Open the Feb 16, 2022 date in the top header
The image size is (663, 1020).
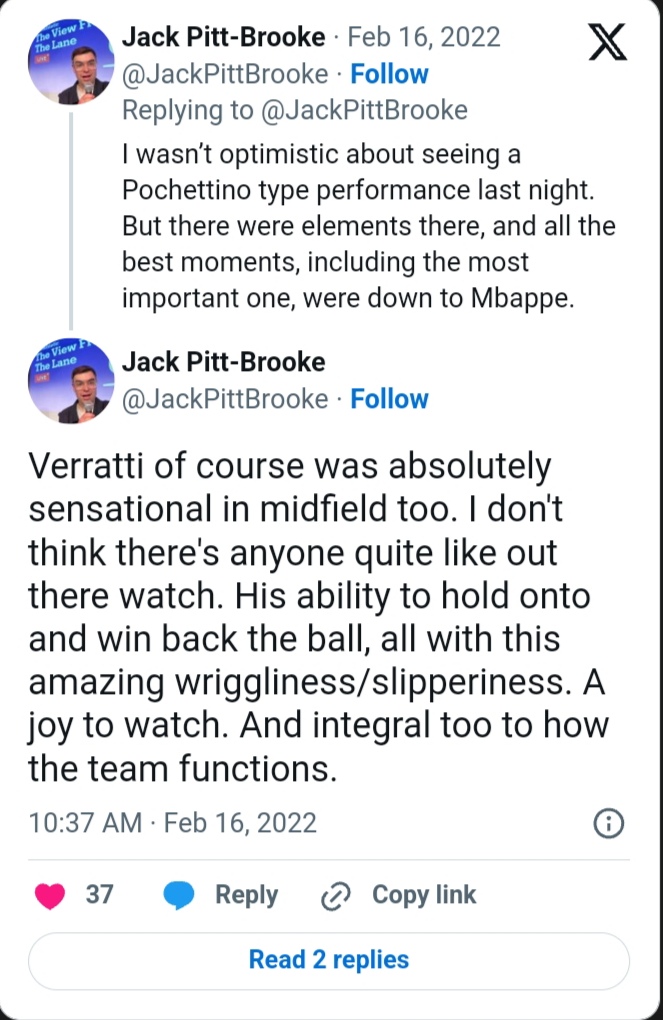(424, 38)
